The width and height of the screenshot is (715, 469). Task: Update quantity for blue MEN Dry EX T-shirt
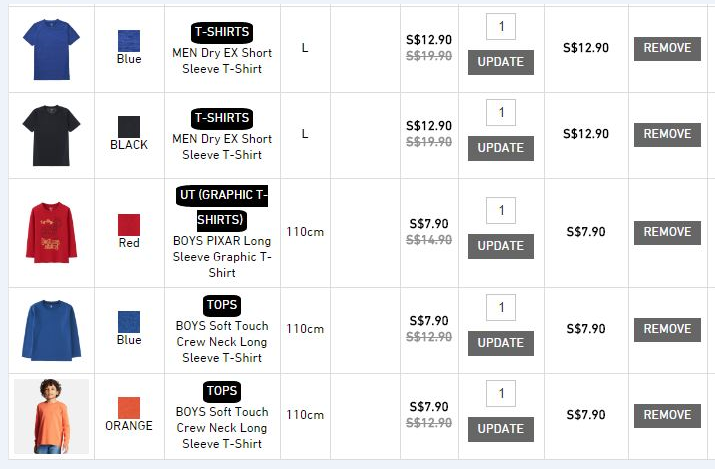500,62
